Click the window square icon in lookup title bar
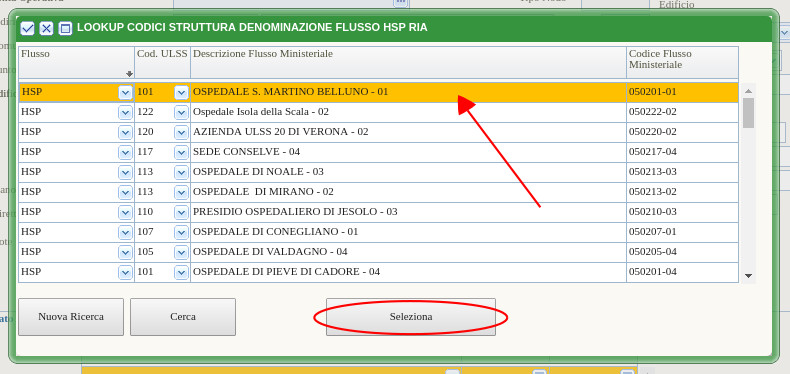Screen dimensions: 790x374 click(65, 28)
